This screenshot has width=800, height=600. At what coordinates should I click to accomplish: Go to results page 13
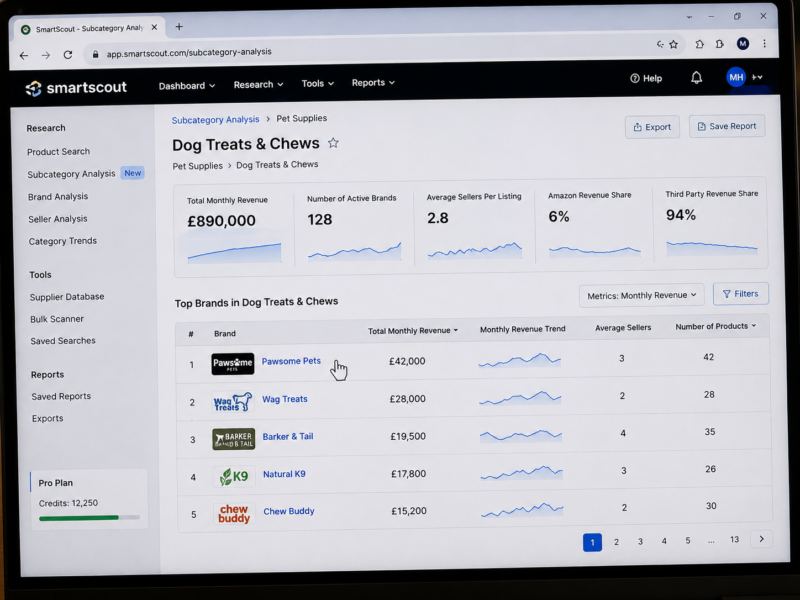pos(734,539)
